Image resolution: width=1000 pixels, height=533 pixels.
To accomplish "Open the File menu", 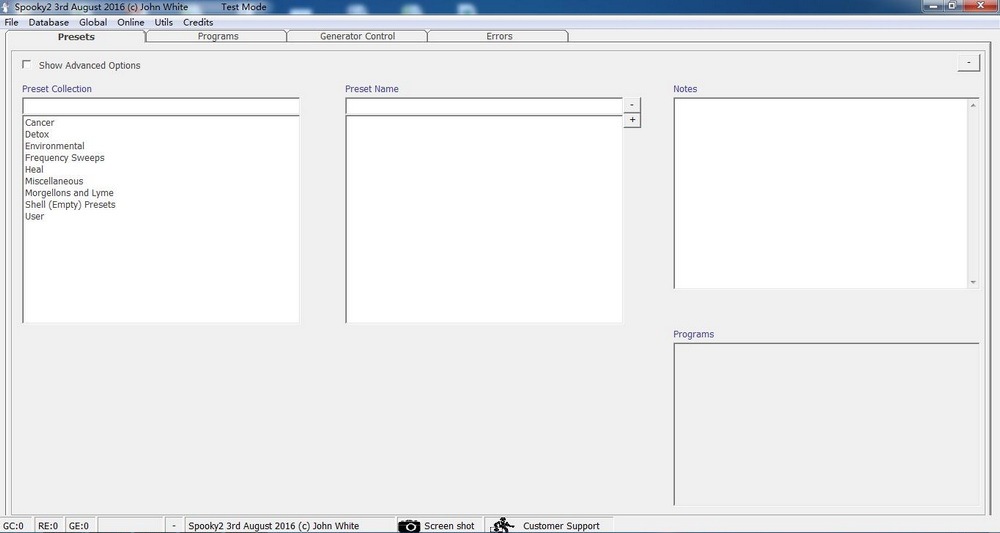I will click(11, 22).
